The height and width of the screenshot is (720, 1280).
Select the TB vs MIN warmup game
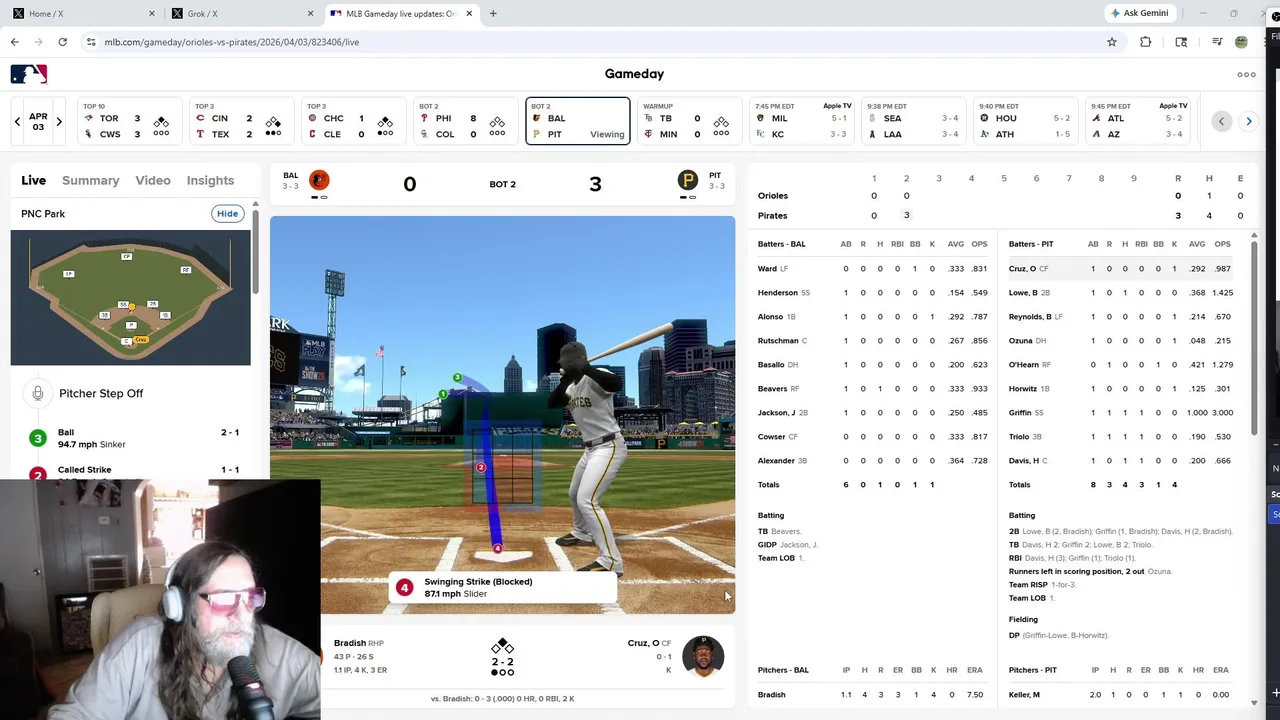(690, 121)
